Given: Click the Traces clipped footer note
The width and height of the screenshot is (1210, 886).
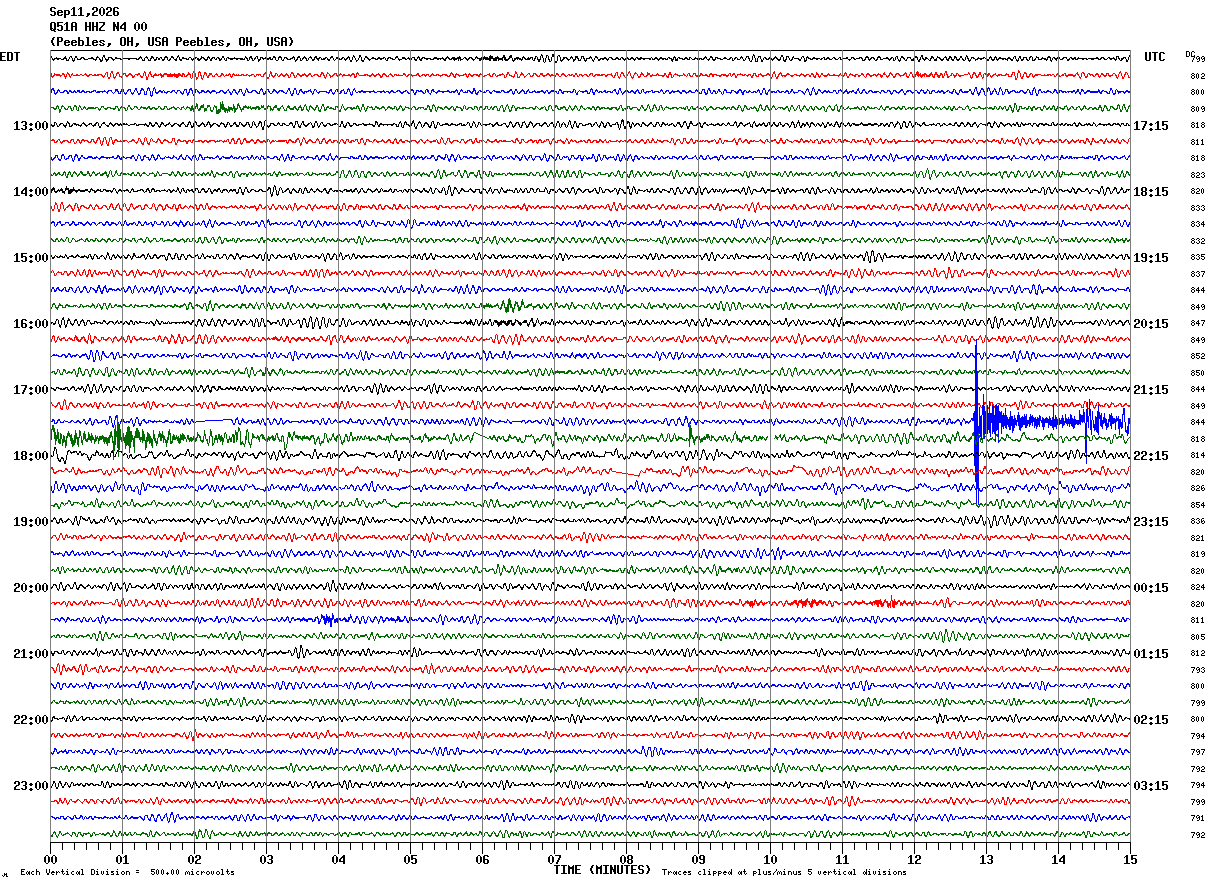Looking at the screenshot, I should coord(784,872).
